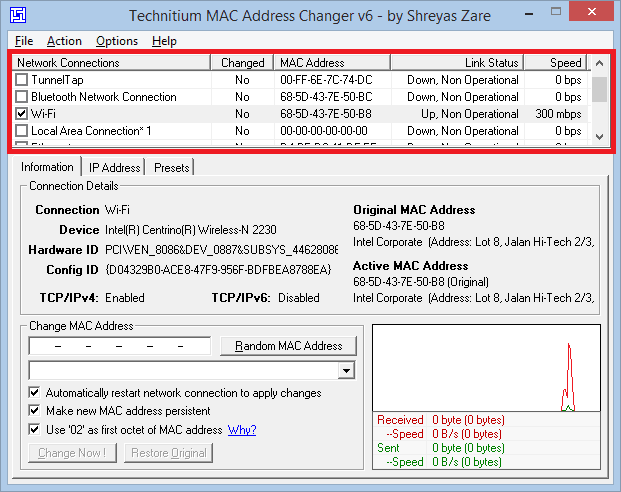The height and width of the screenshot is (492, 621).
Task: Sort by Changed column header
Action: (242, 63)
